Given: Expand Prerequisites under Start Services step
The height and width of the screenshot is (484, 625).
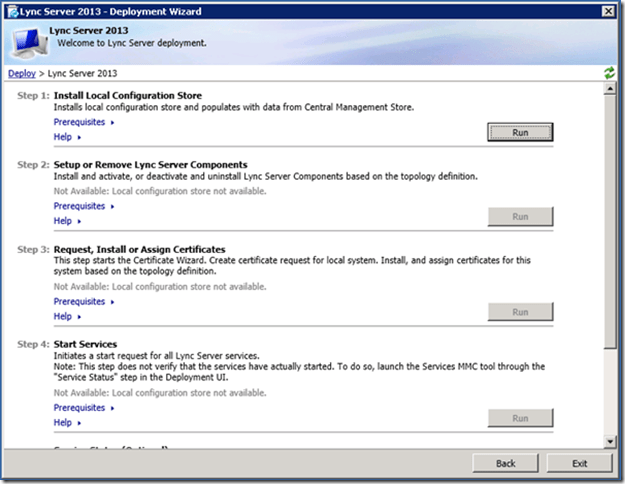Looking at the screenshot, I should pyautogui.click(x=81, y=408).
